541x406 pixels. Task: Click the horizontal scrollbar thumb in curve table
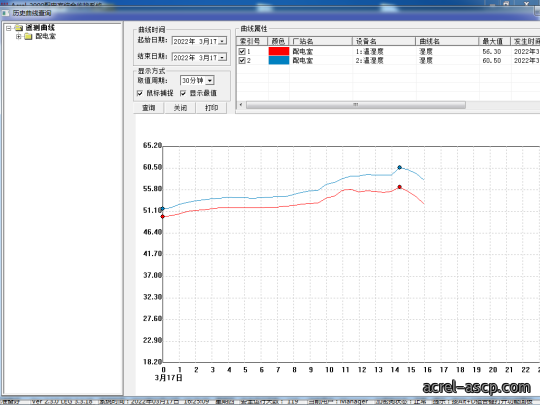coord(356,105)
